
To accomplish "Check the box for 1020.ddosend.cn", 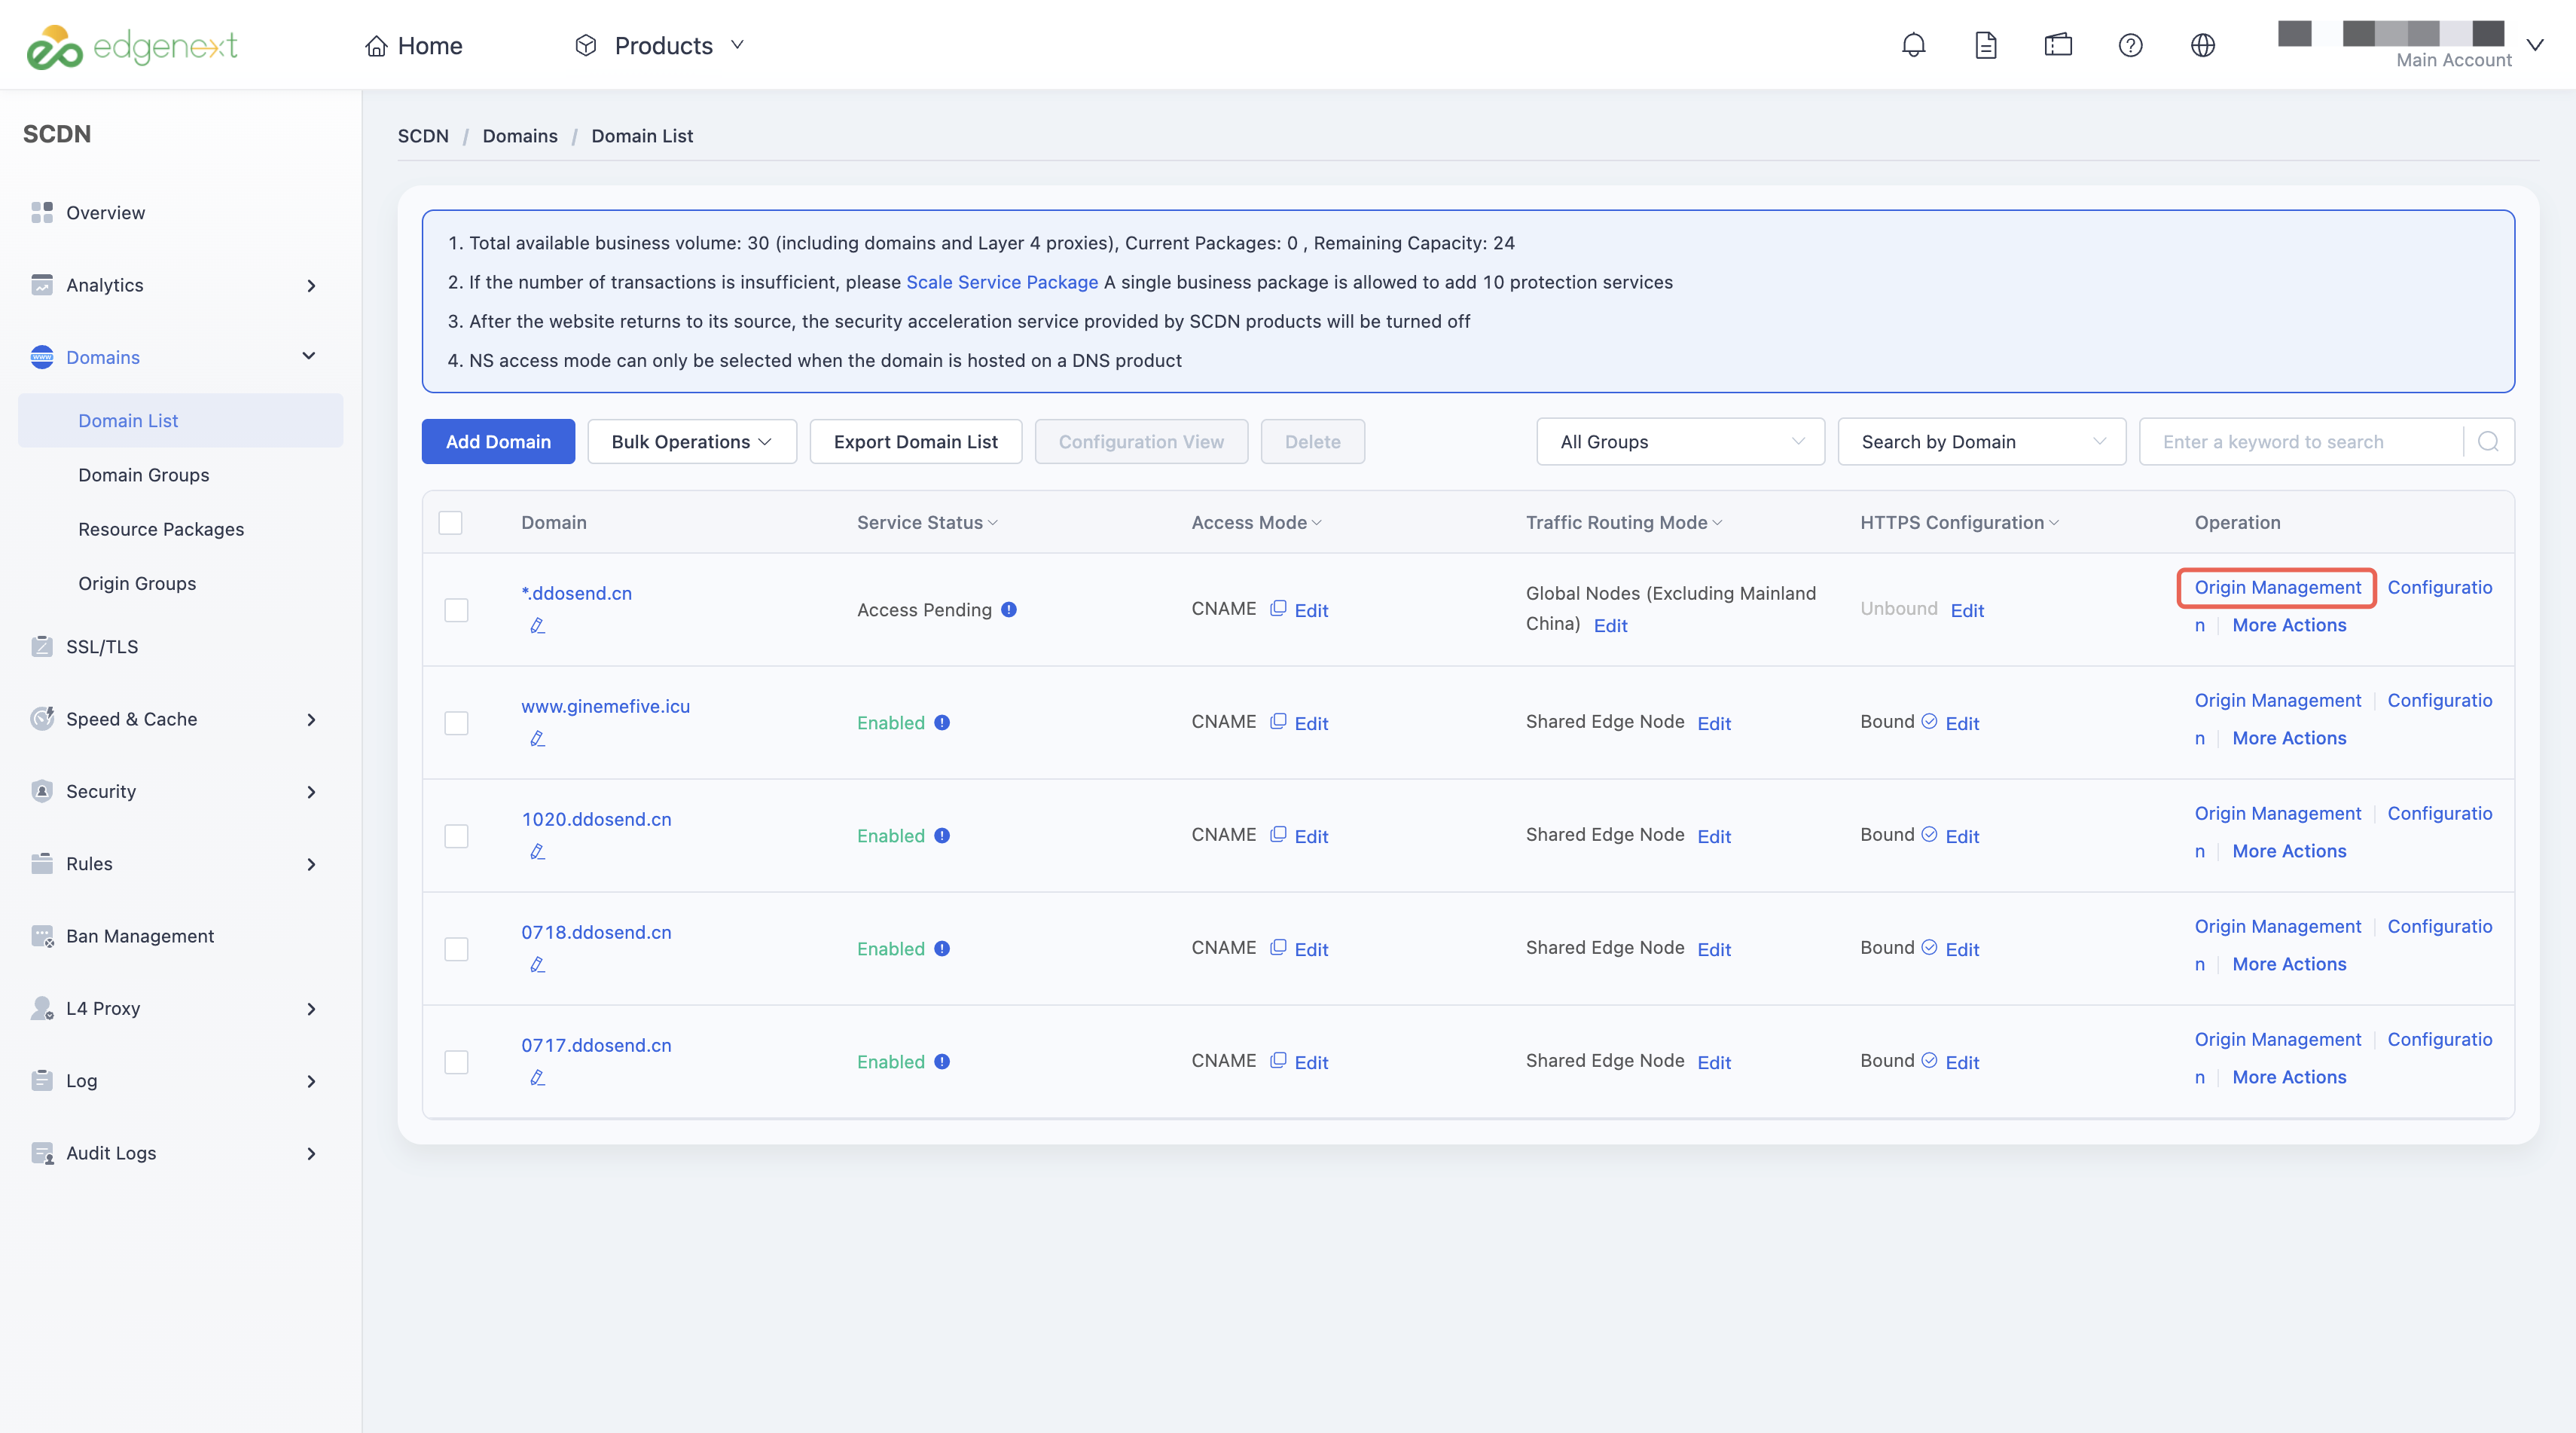I will pyautogui.click(x=456, y=836).
